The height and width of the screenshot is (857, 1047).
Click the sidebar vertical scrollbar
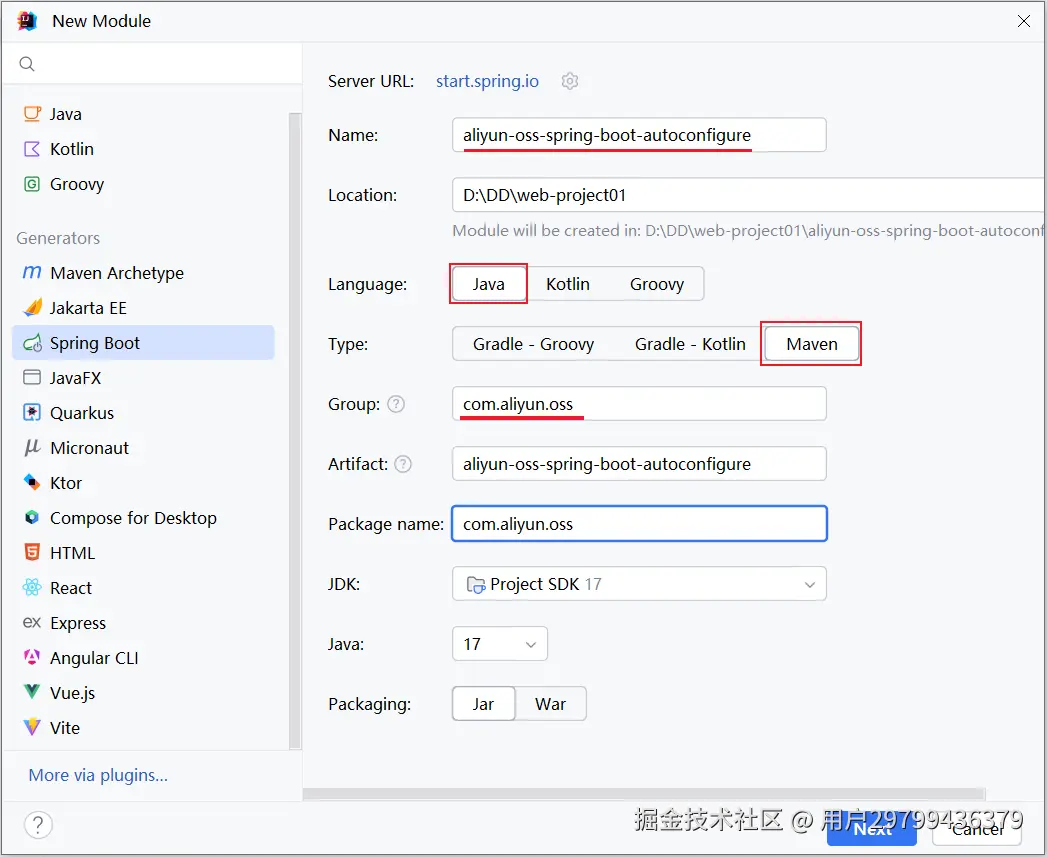point(295,431)
